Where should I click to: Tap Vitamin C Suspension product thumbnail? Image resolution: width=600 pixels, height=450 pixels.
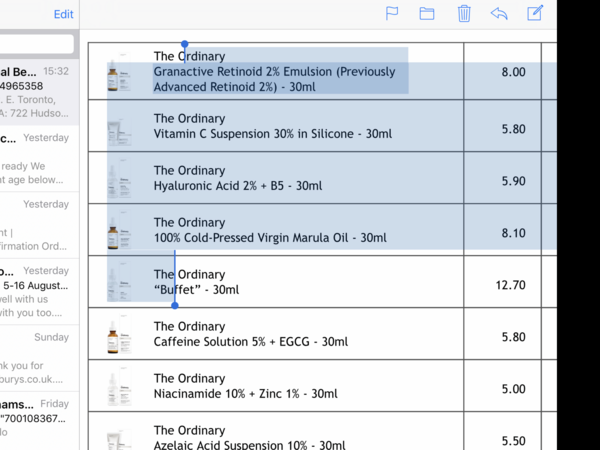[x=119, y=130]
